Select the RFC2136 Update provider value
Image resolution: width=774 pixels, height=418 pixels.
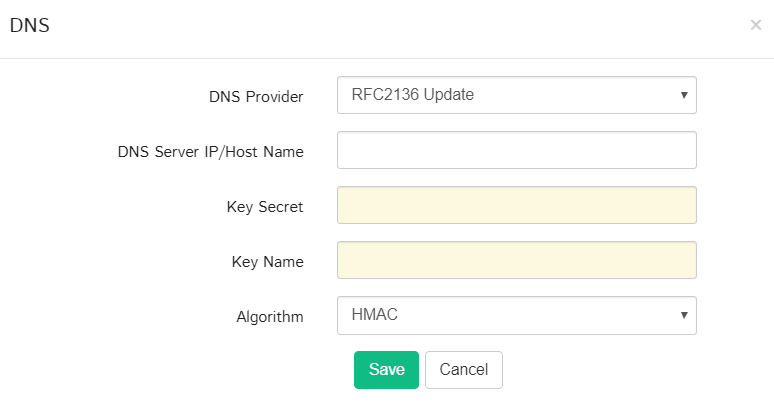coord(413,96)
